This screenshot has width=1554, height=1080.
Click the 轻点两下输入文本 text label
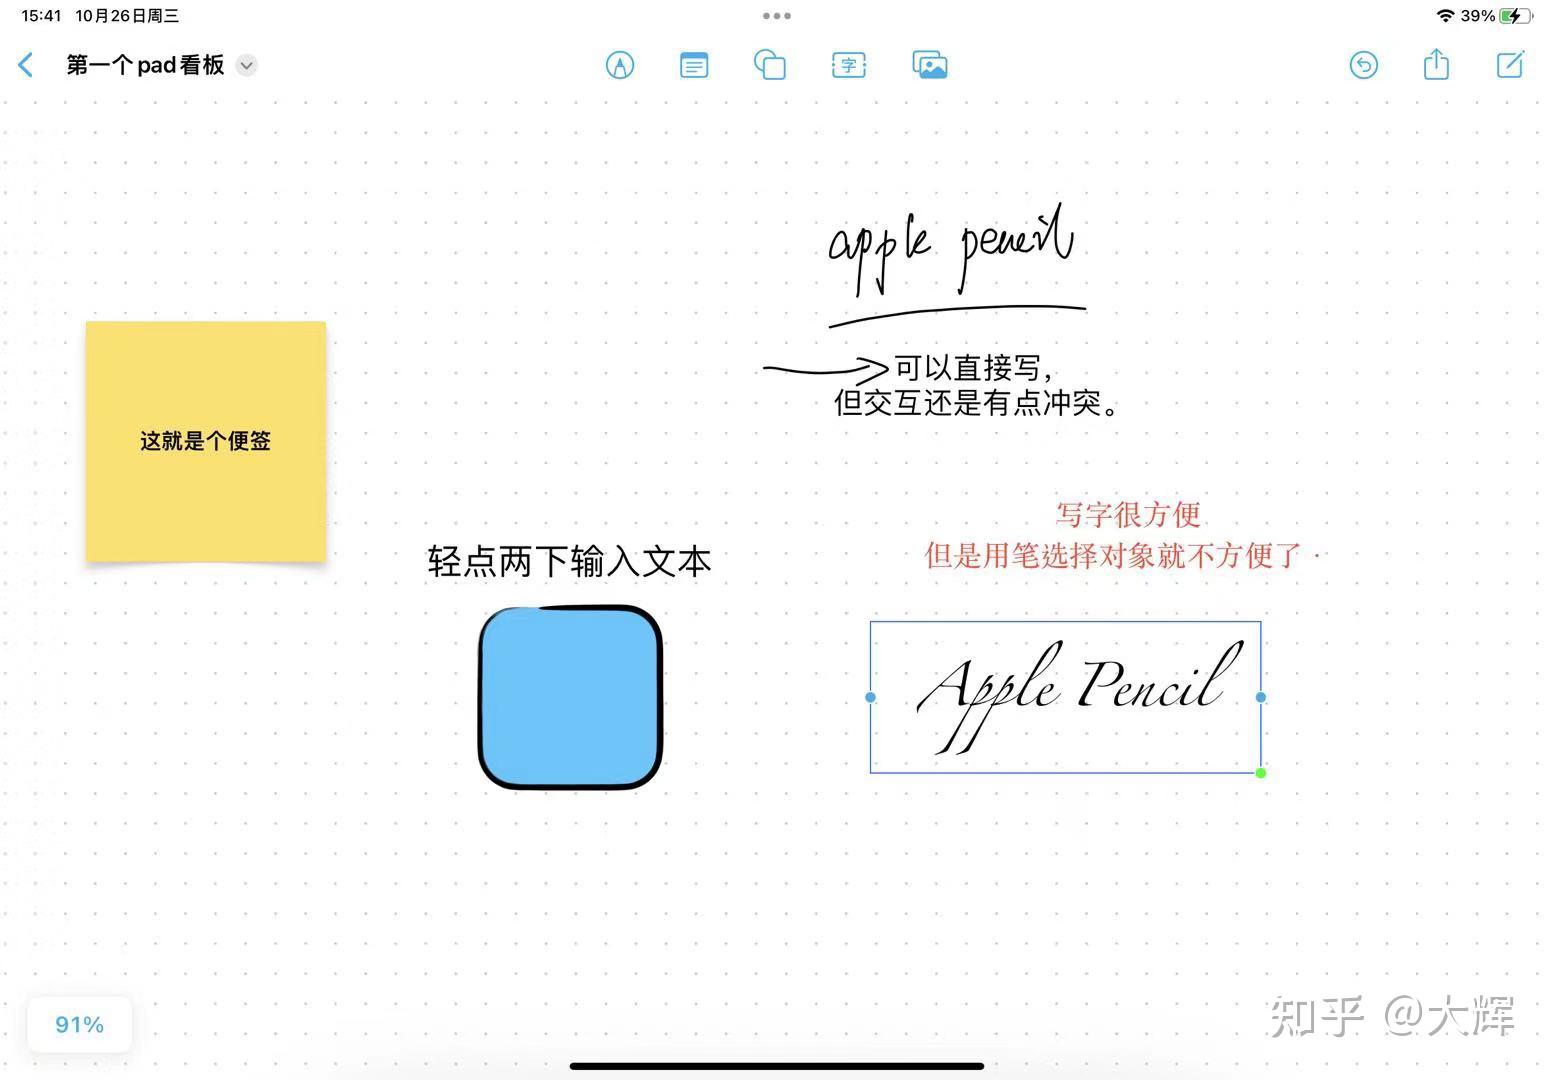coord(568,561)
